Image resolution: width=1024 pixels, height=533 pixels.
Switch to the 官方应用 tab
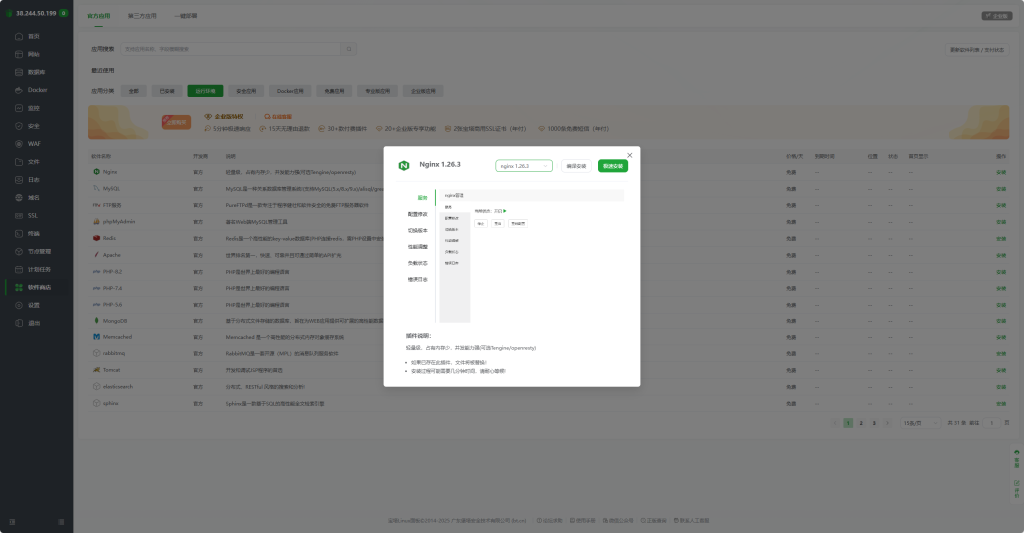(x=99, y=16)
